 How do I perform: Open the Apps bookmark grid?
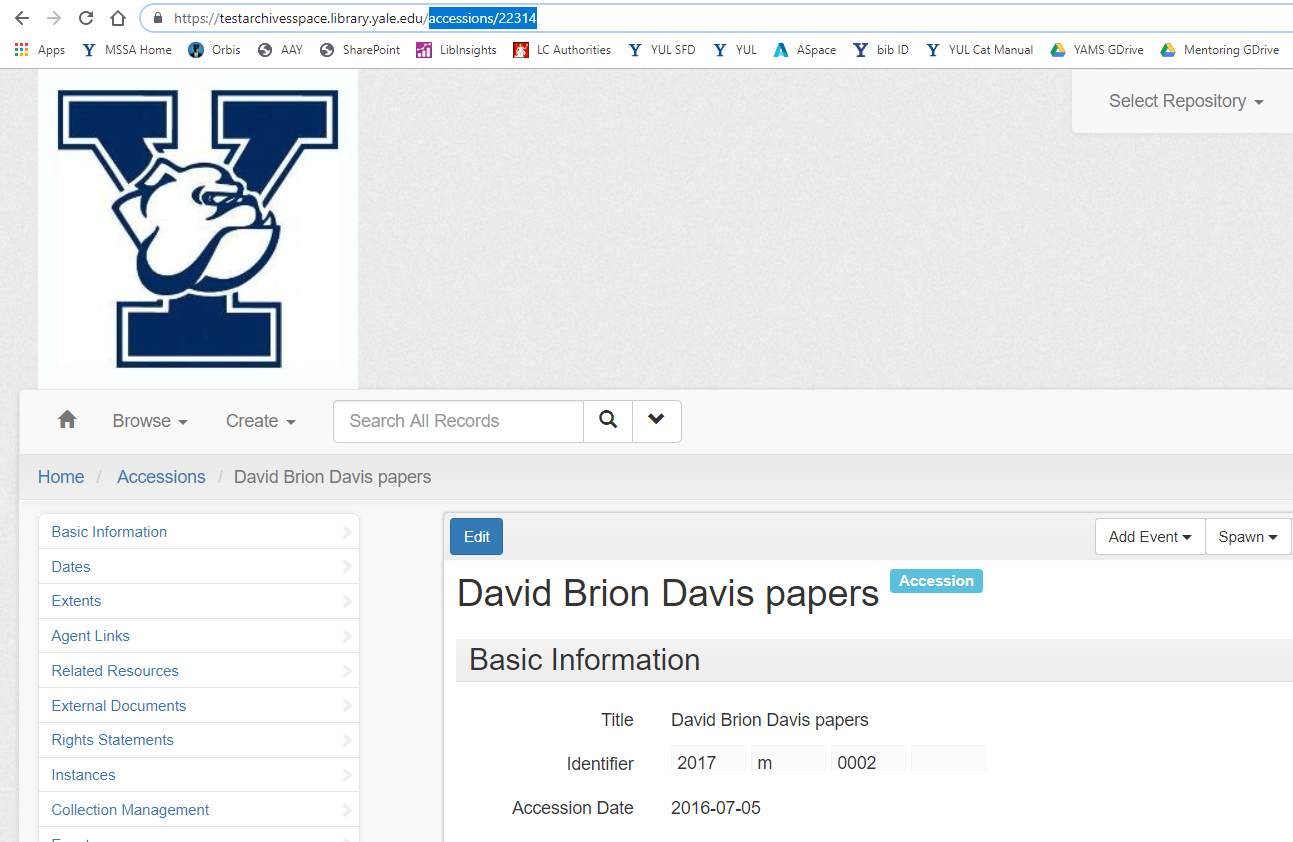coord(40,50)
